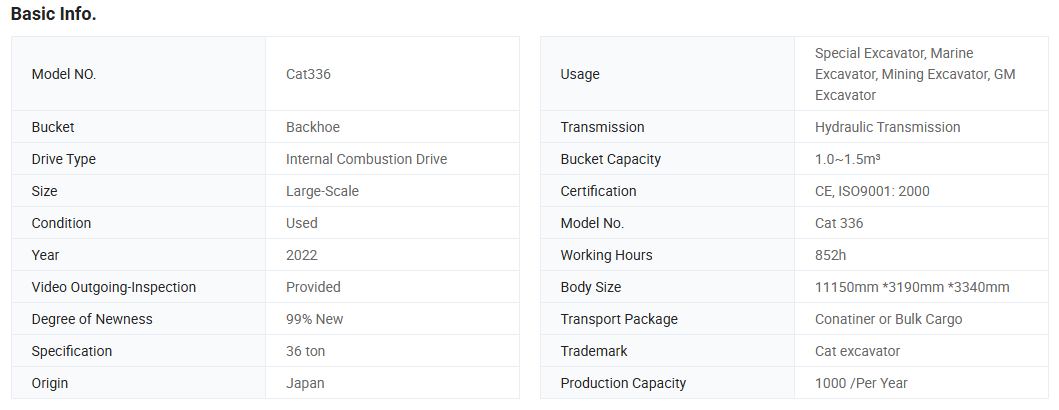1059x410 pixels.
Task: Select the "Origin" label
Action: (50, 383)
